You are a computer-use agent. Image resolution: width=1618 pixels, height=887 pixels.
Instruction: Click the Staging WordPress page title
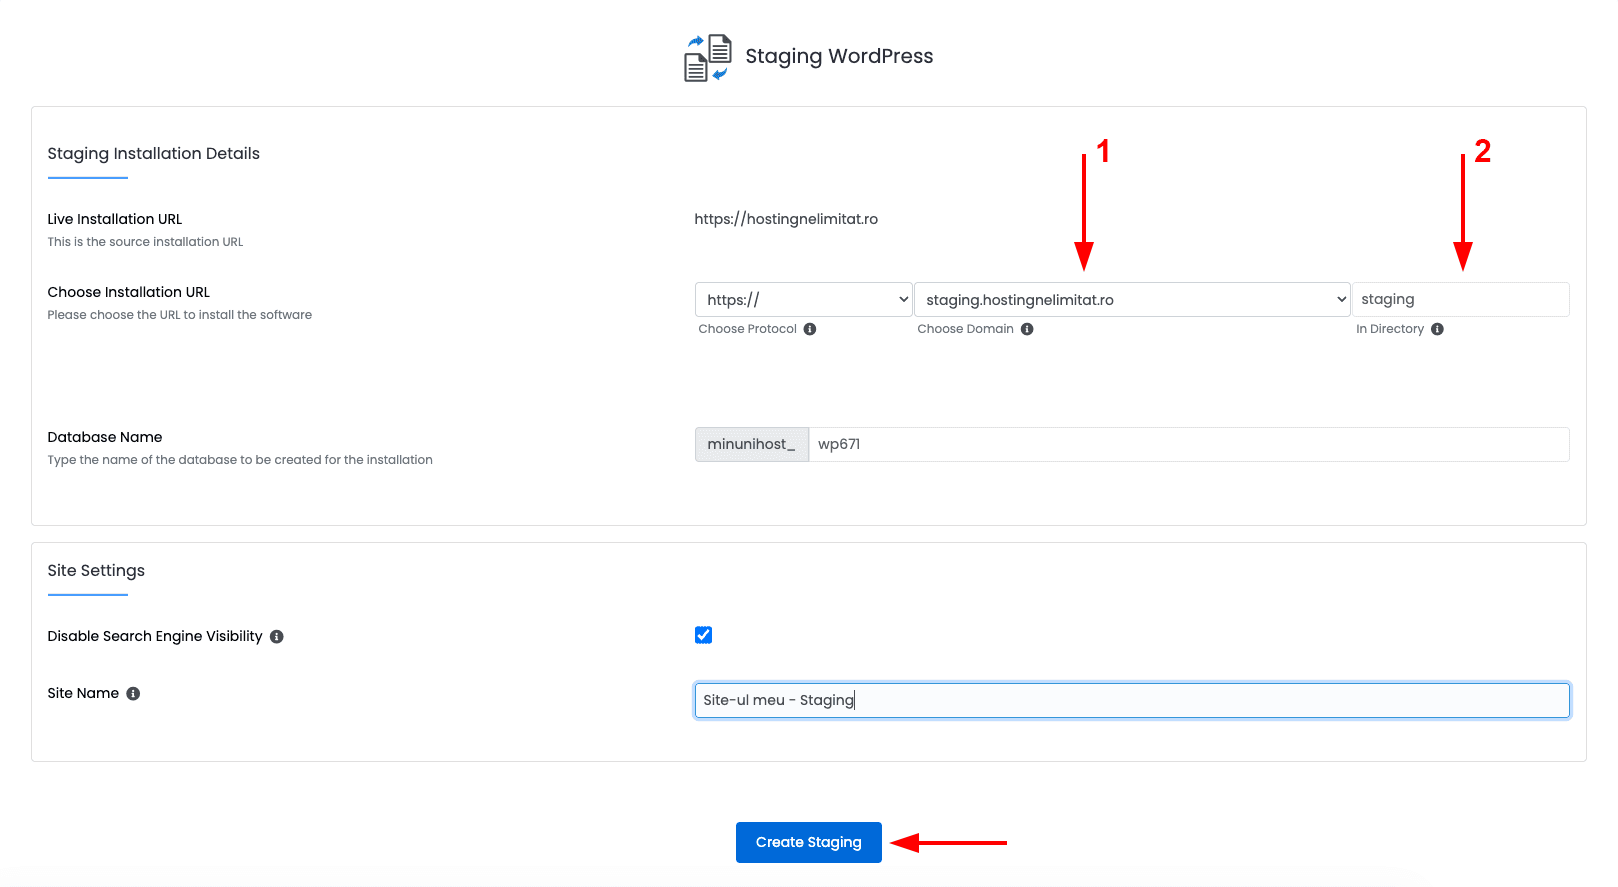point(839,57)
